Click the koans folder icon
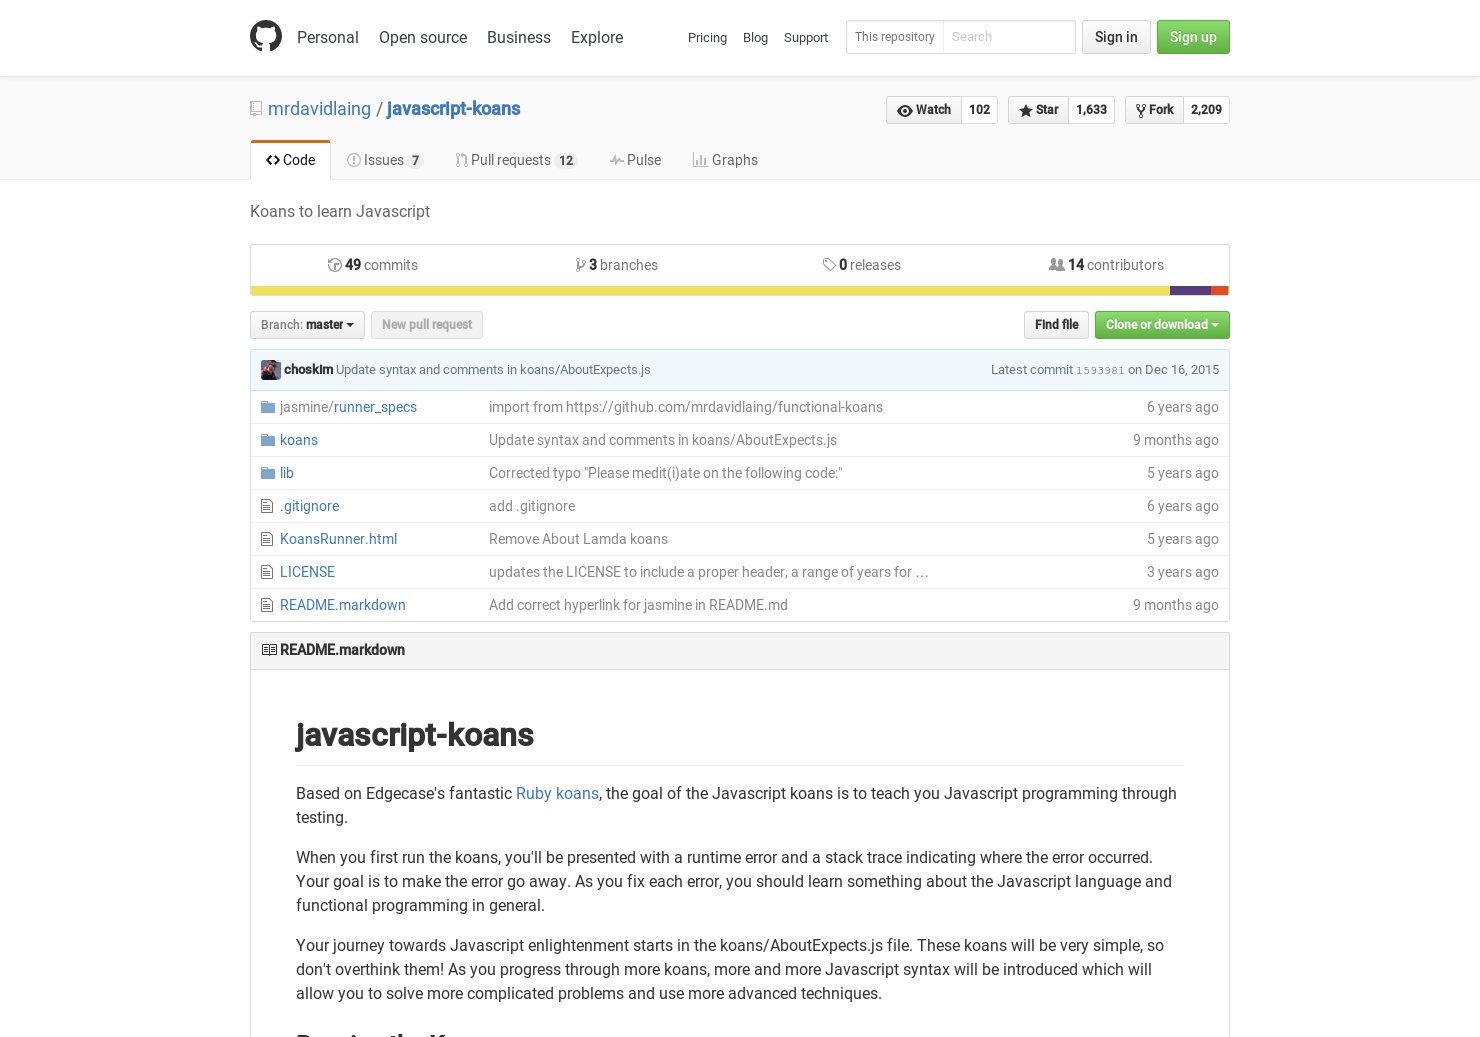Screen dimensions: 1480x1037 [x=268, y=439]
